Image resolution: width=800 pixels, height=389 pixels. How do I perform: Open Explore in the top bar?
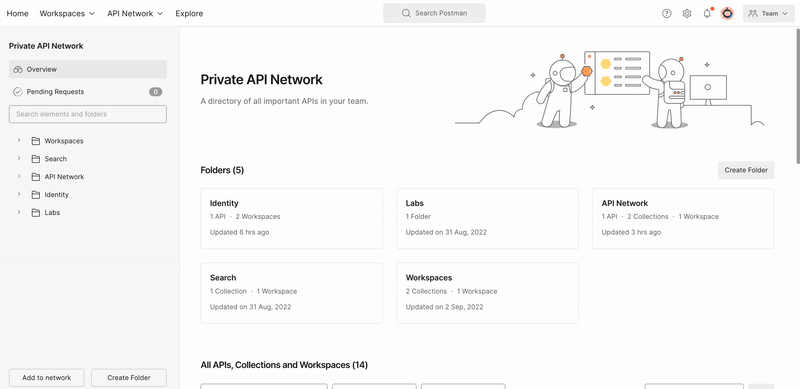(189, 14)
